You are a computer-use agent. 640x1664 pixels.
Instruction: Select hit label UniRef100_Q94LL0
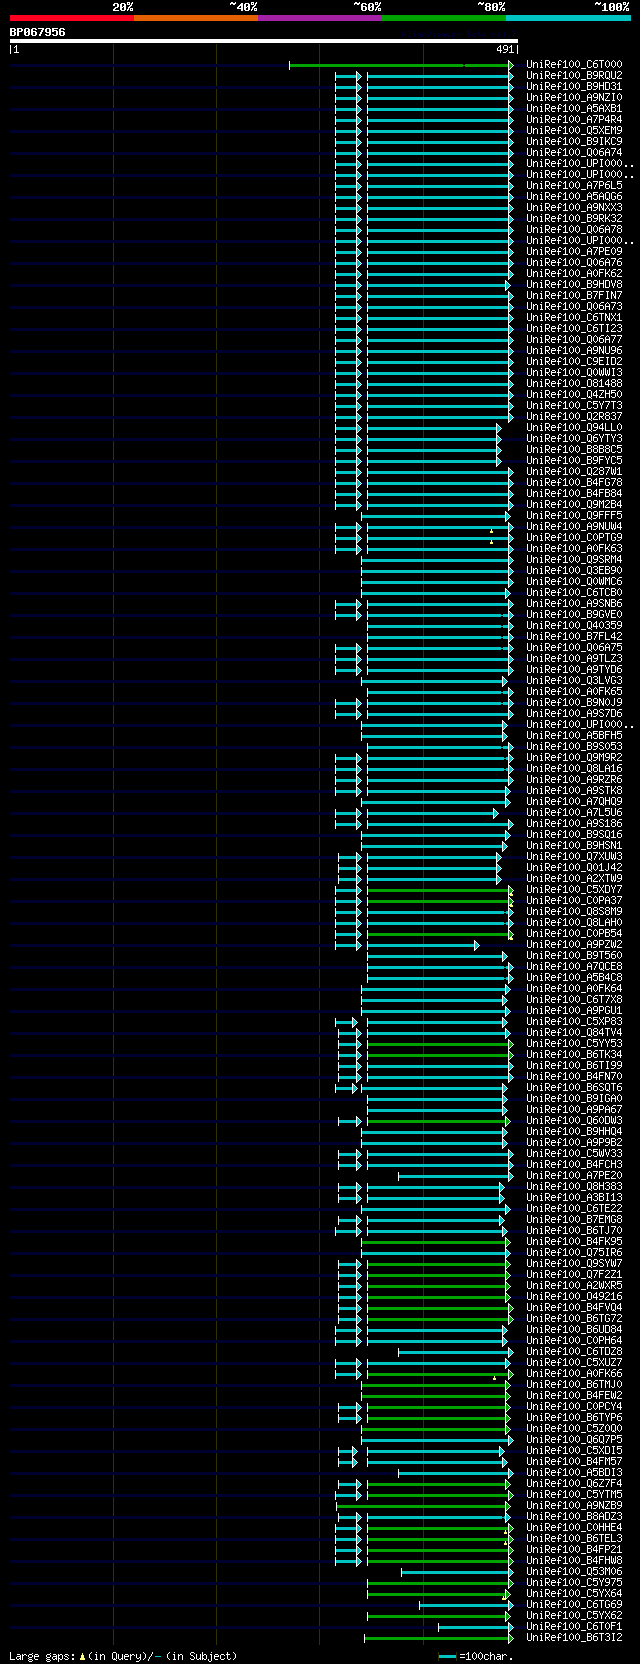click(x=574, y=428)
